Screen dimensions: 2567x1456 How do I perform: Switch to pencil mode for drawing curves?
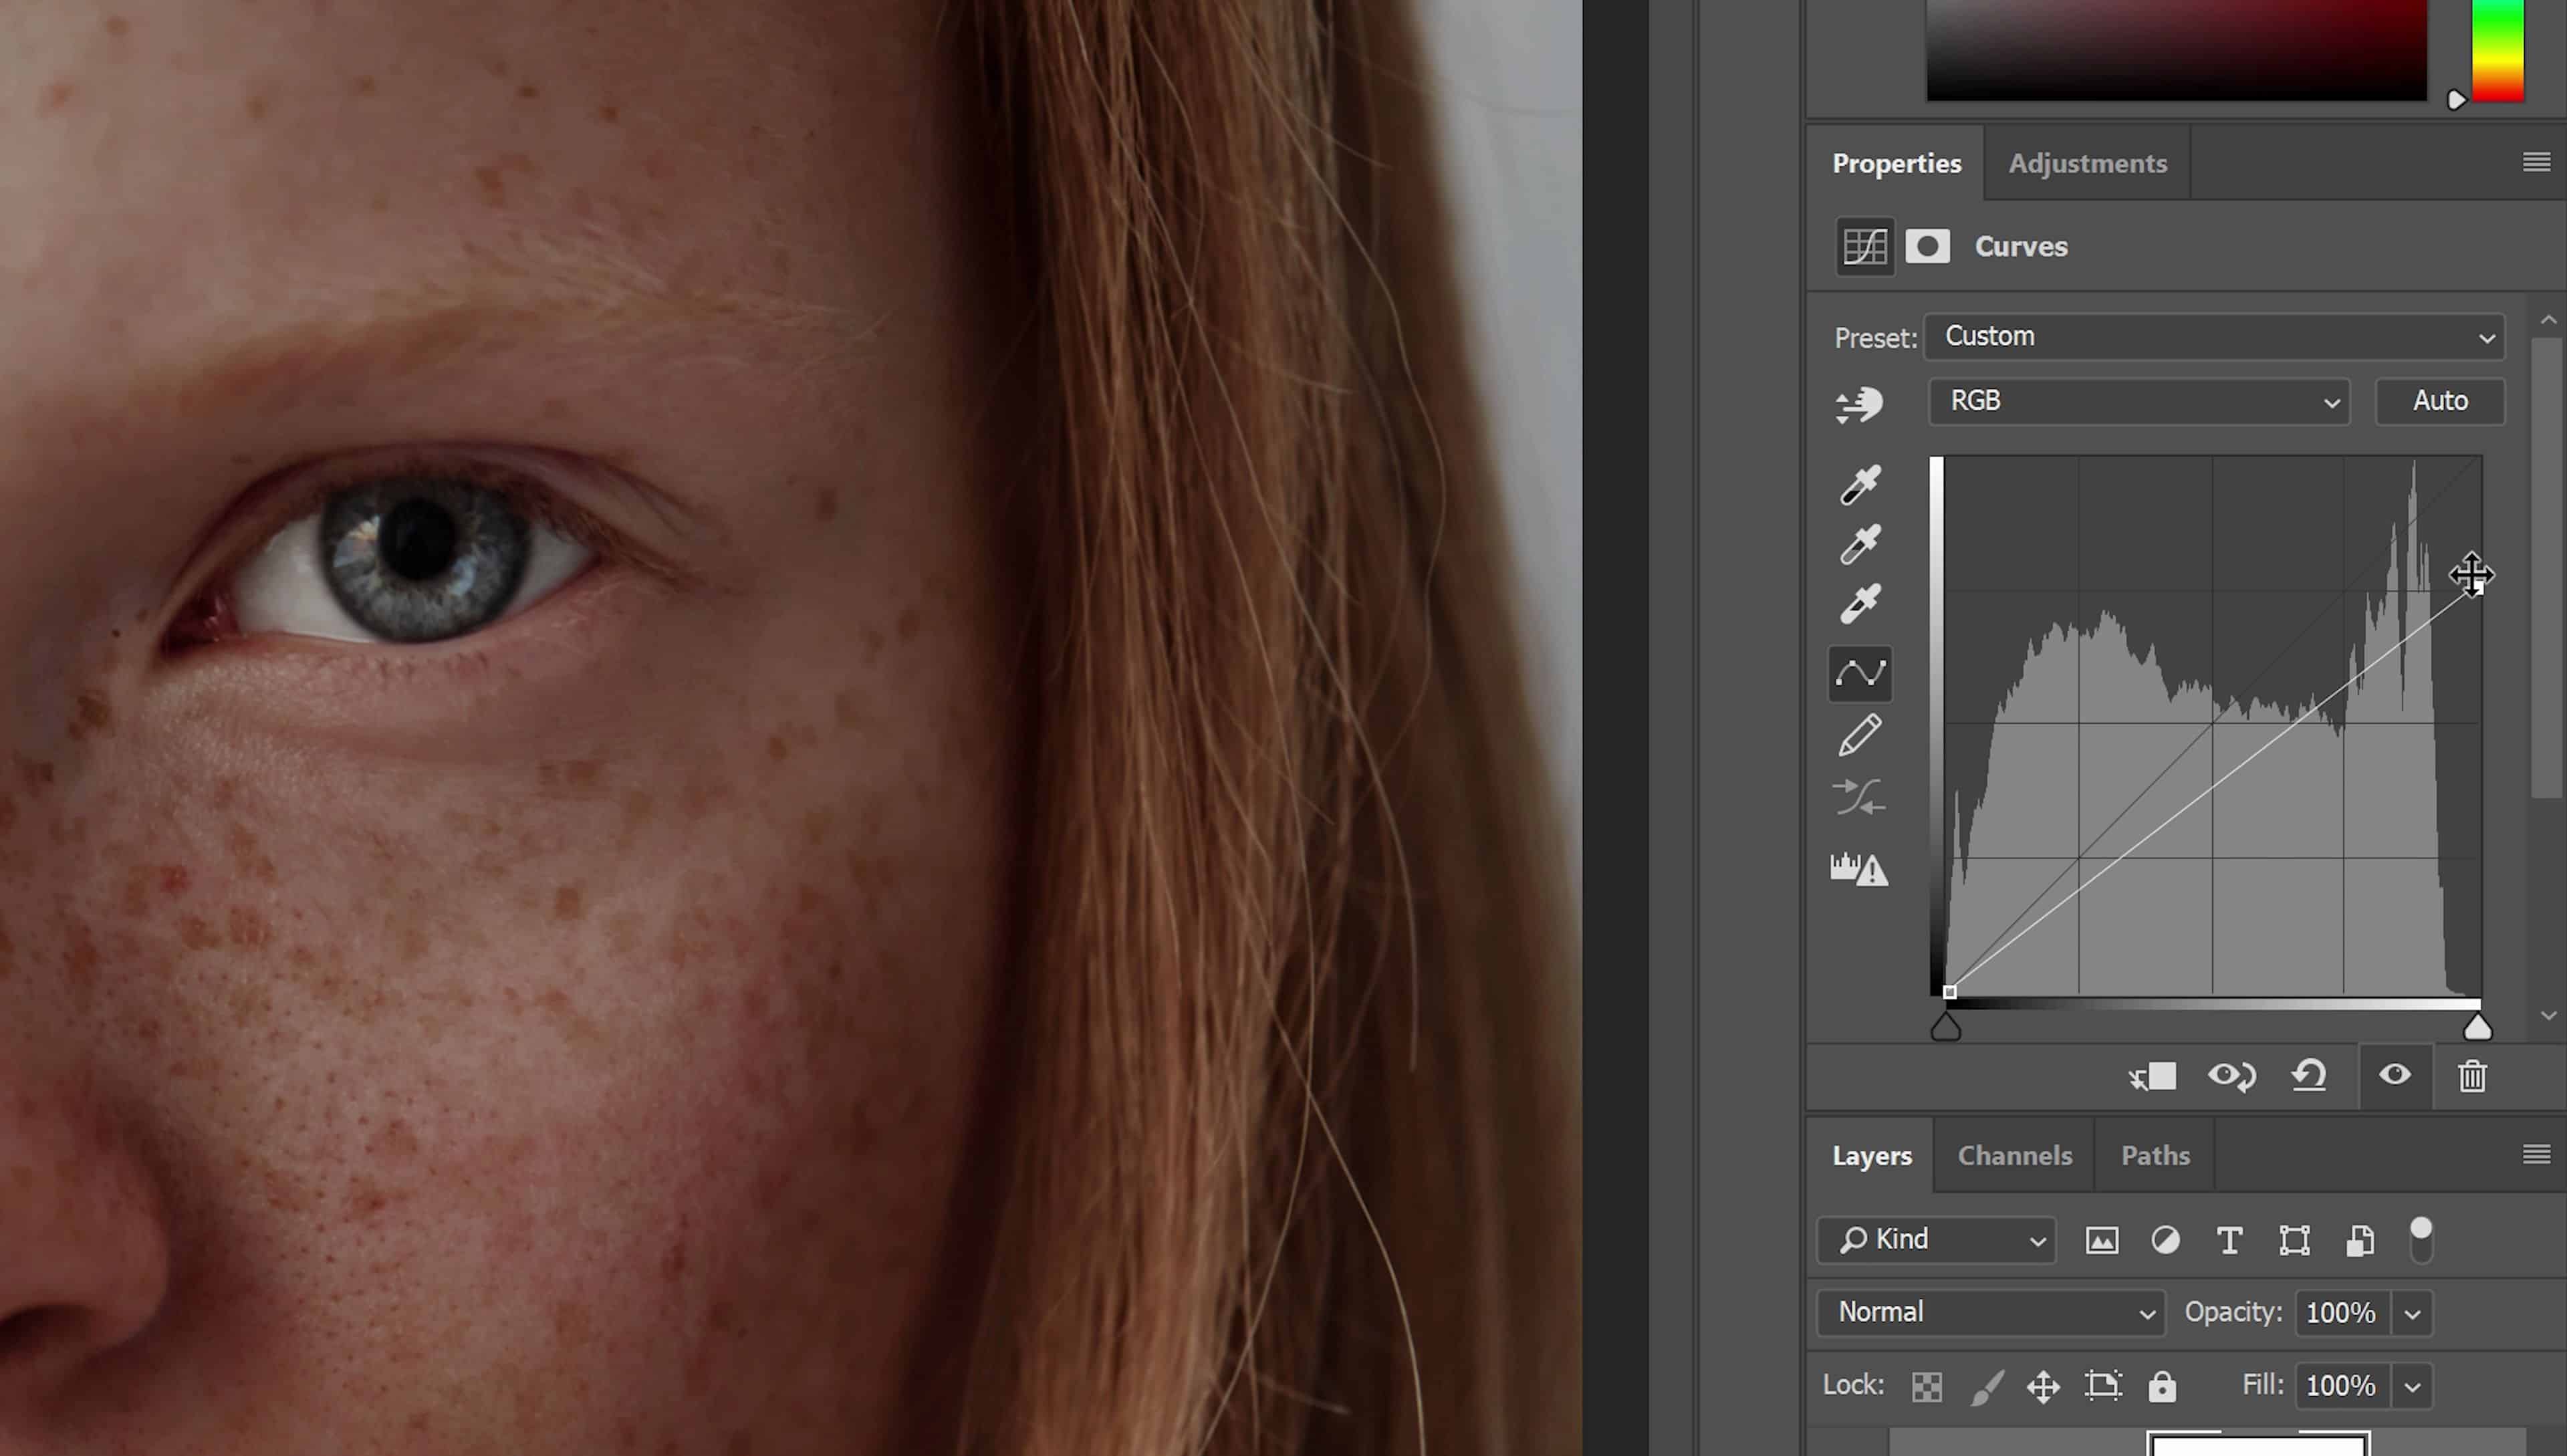coord(1858,733)
